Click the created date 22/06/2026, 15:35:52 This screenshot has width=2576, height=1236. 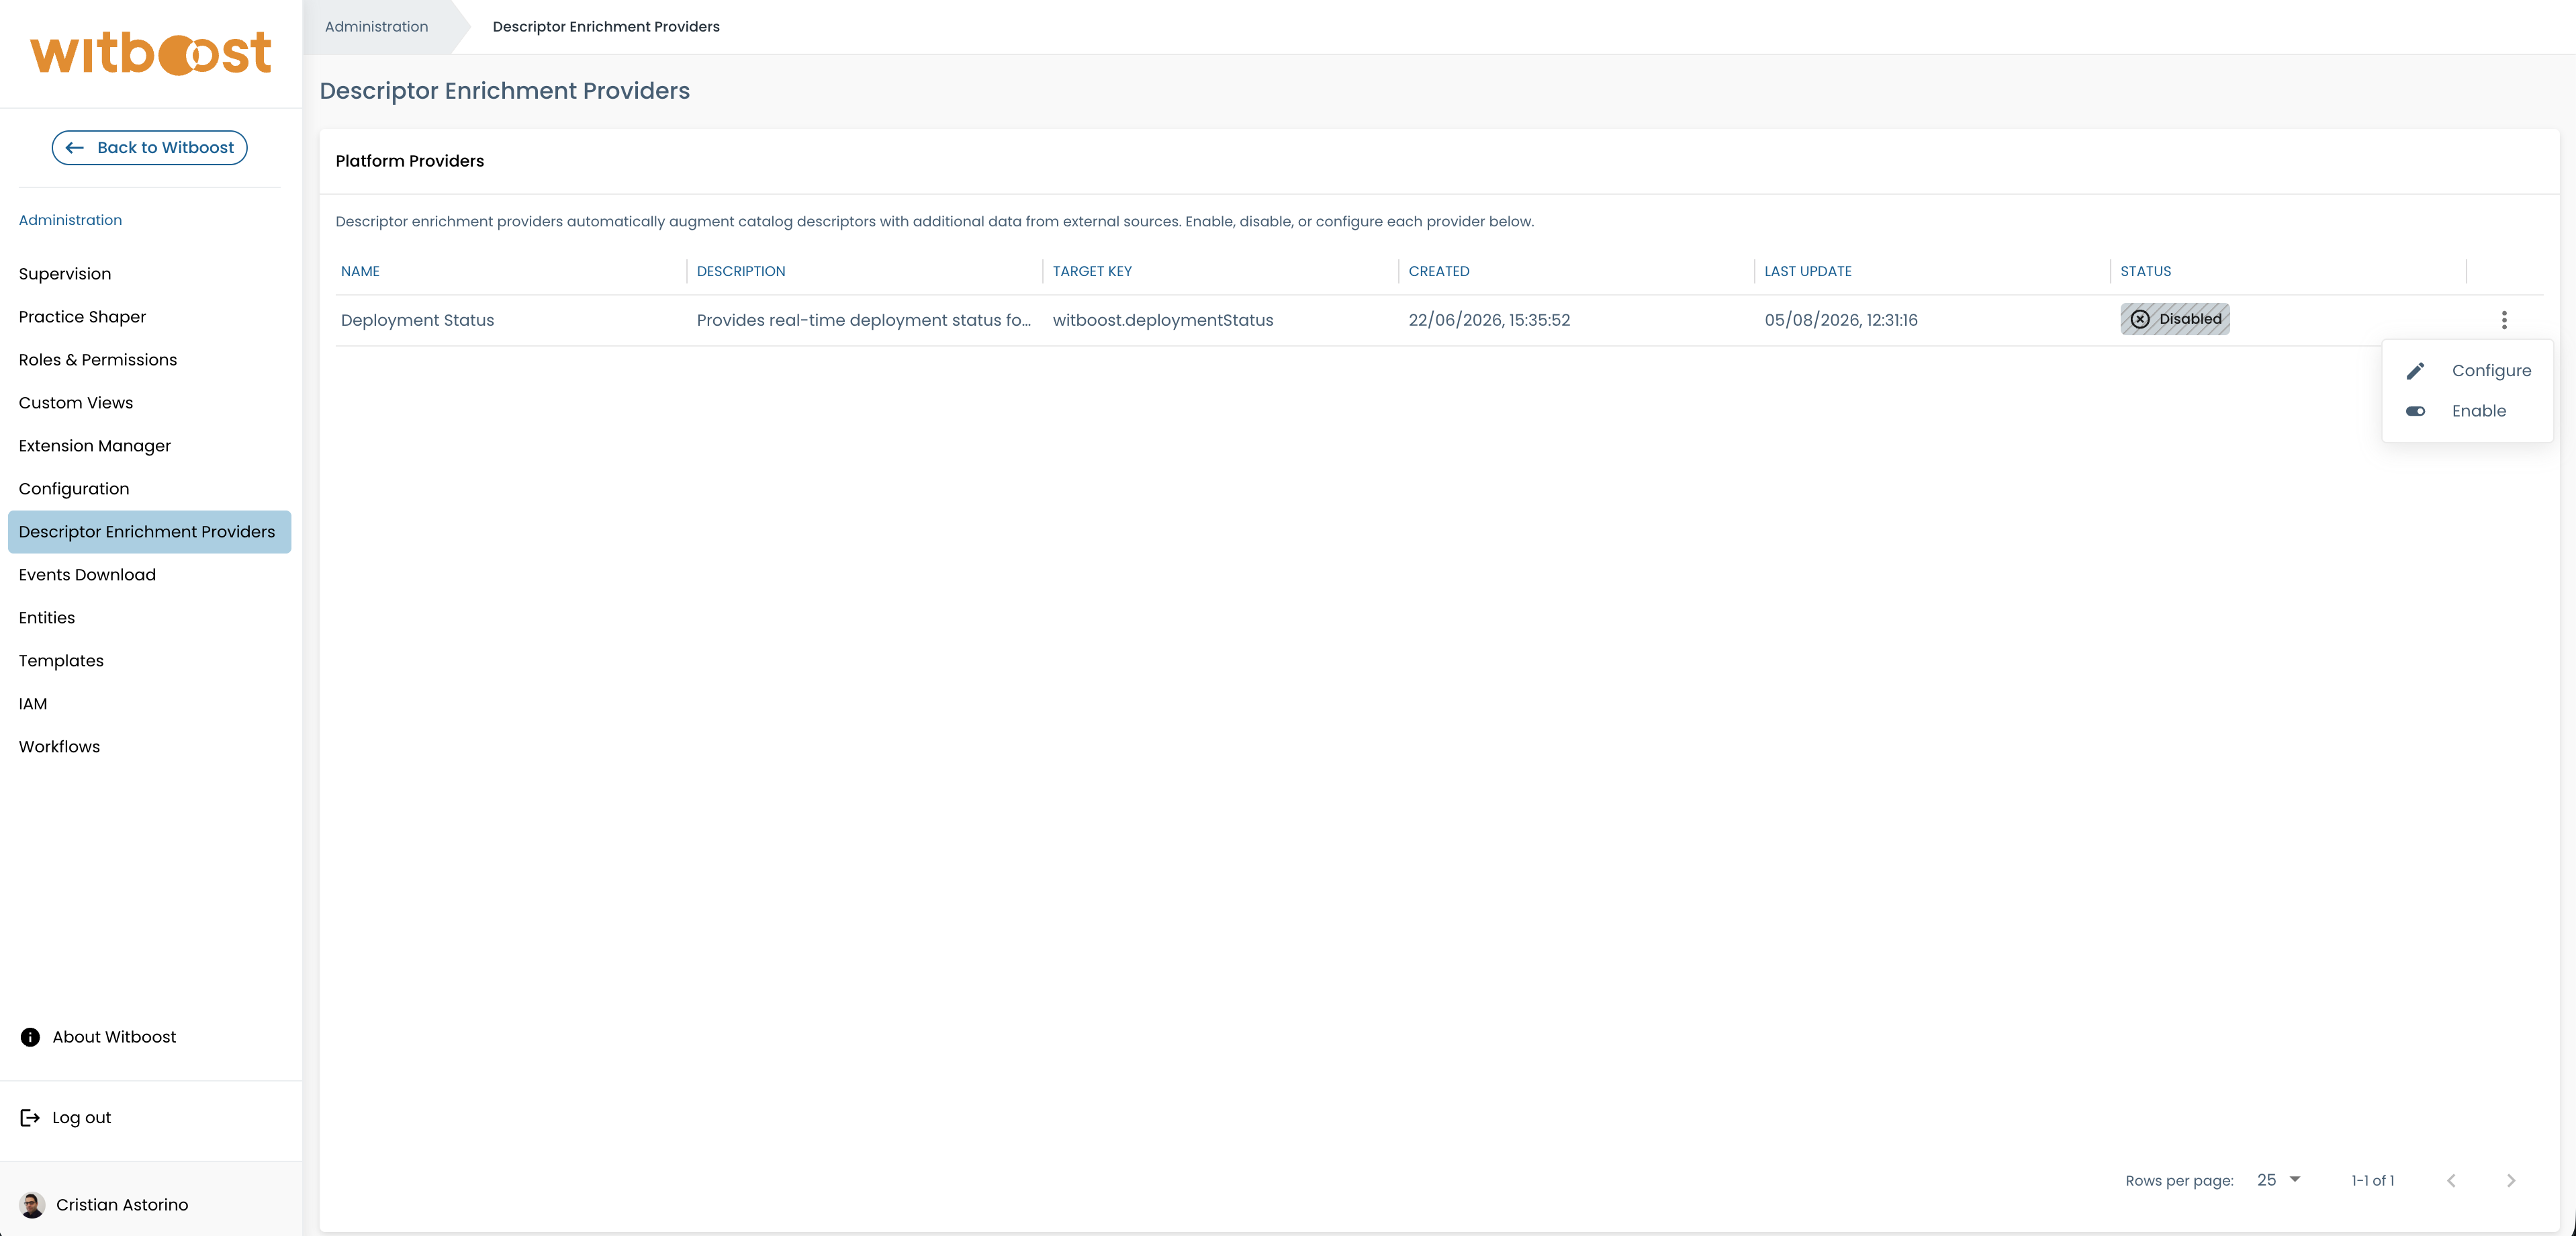pyautogui.click(x=1489, y=320)
